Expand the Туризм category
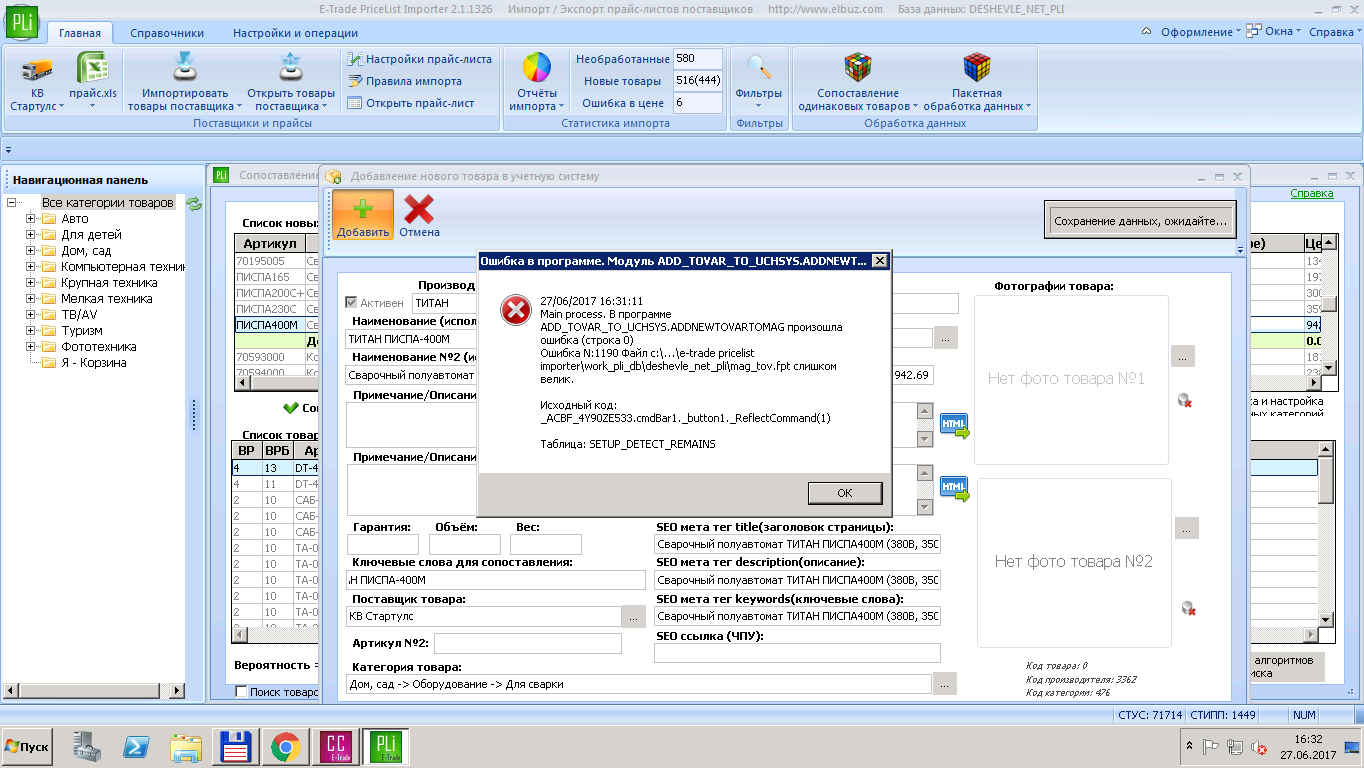The width and height of the screenshot is (1364, 768). point(30,331)
